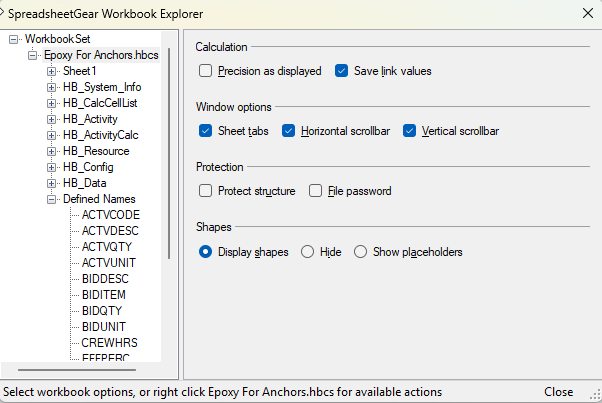Click tree panel vertical scrollbar
The image size is (602, 403).
pyautogui.click(x=169, y=154)
